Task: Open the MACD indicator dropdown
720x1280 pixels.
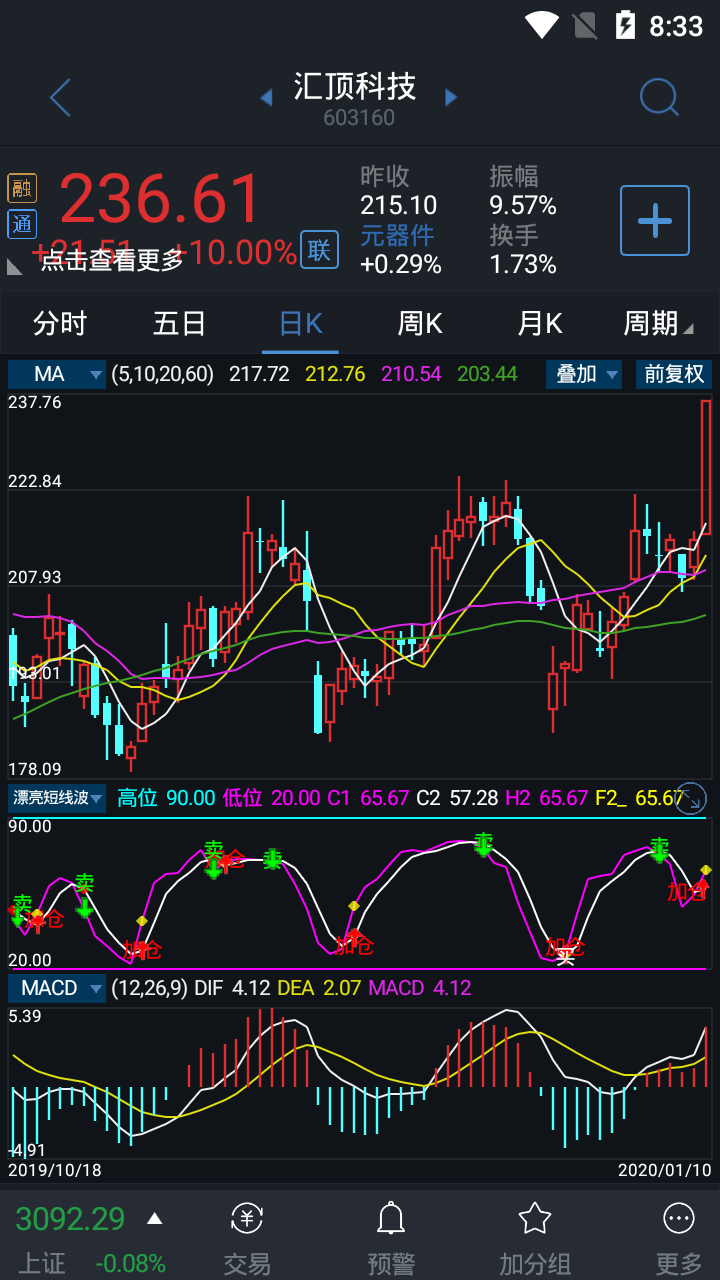Action: click(57, 988)
